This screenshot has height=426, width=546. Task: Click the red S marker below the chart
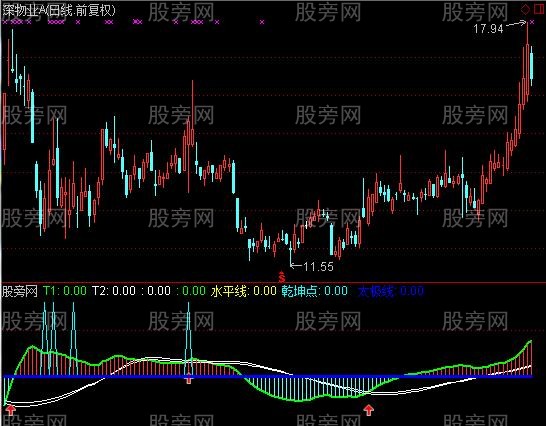pyautogui.click(x=282, y=277)
